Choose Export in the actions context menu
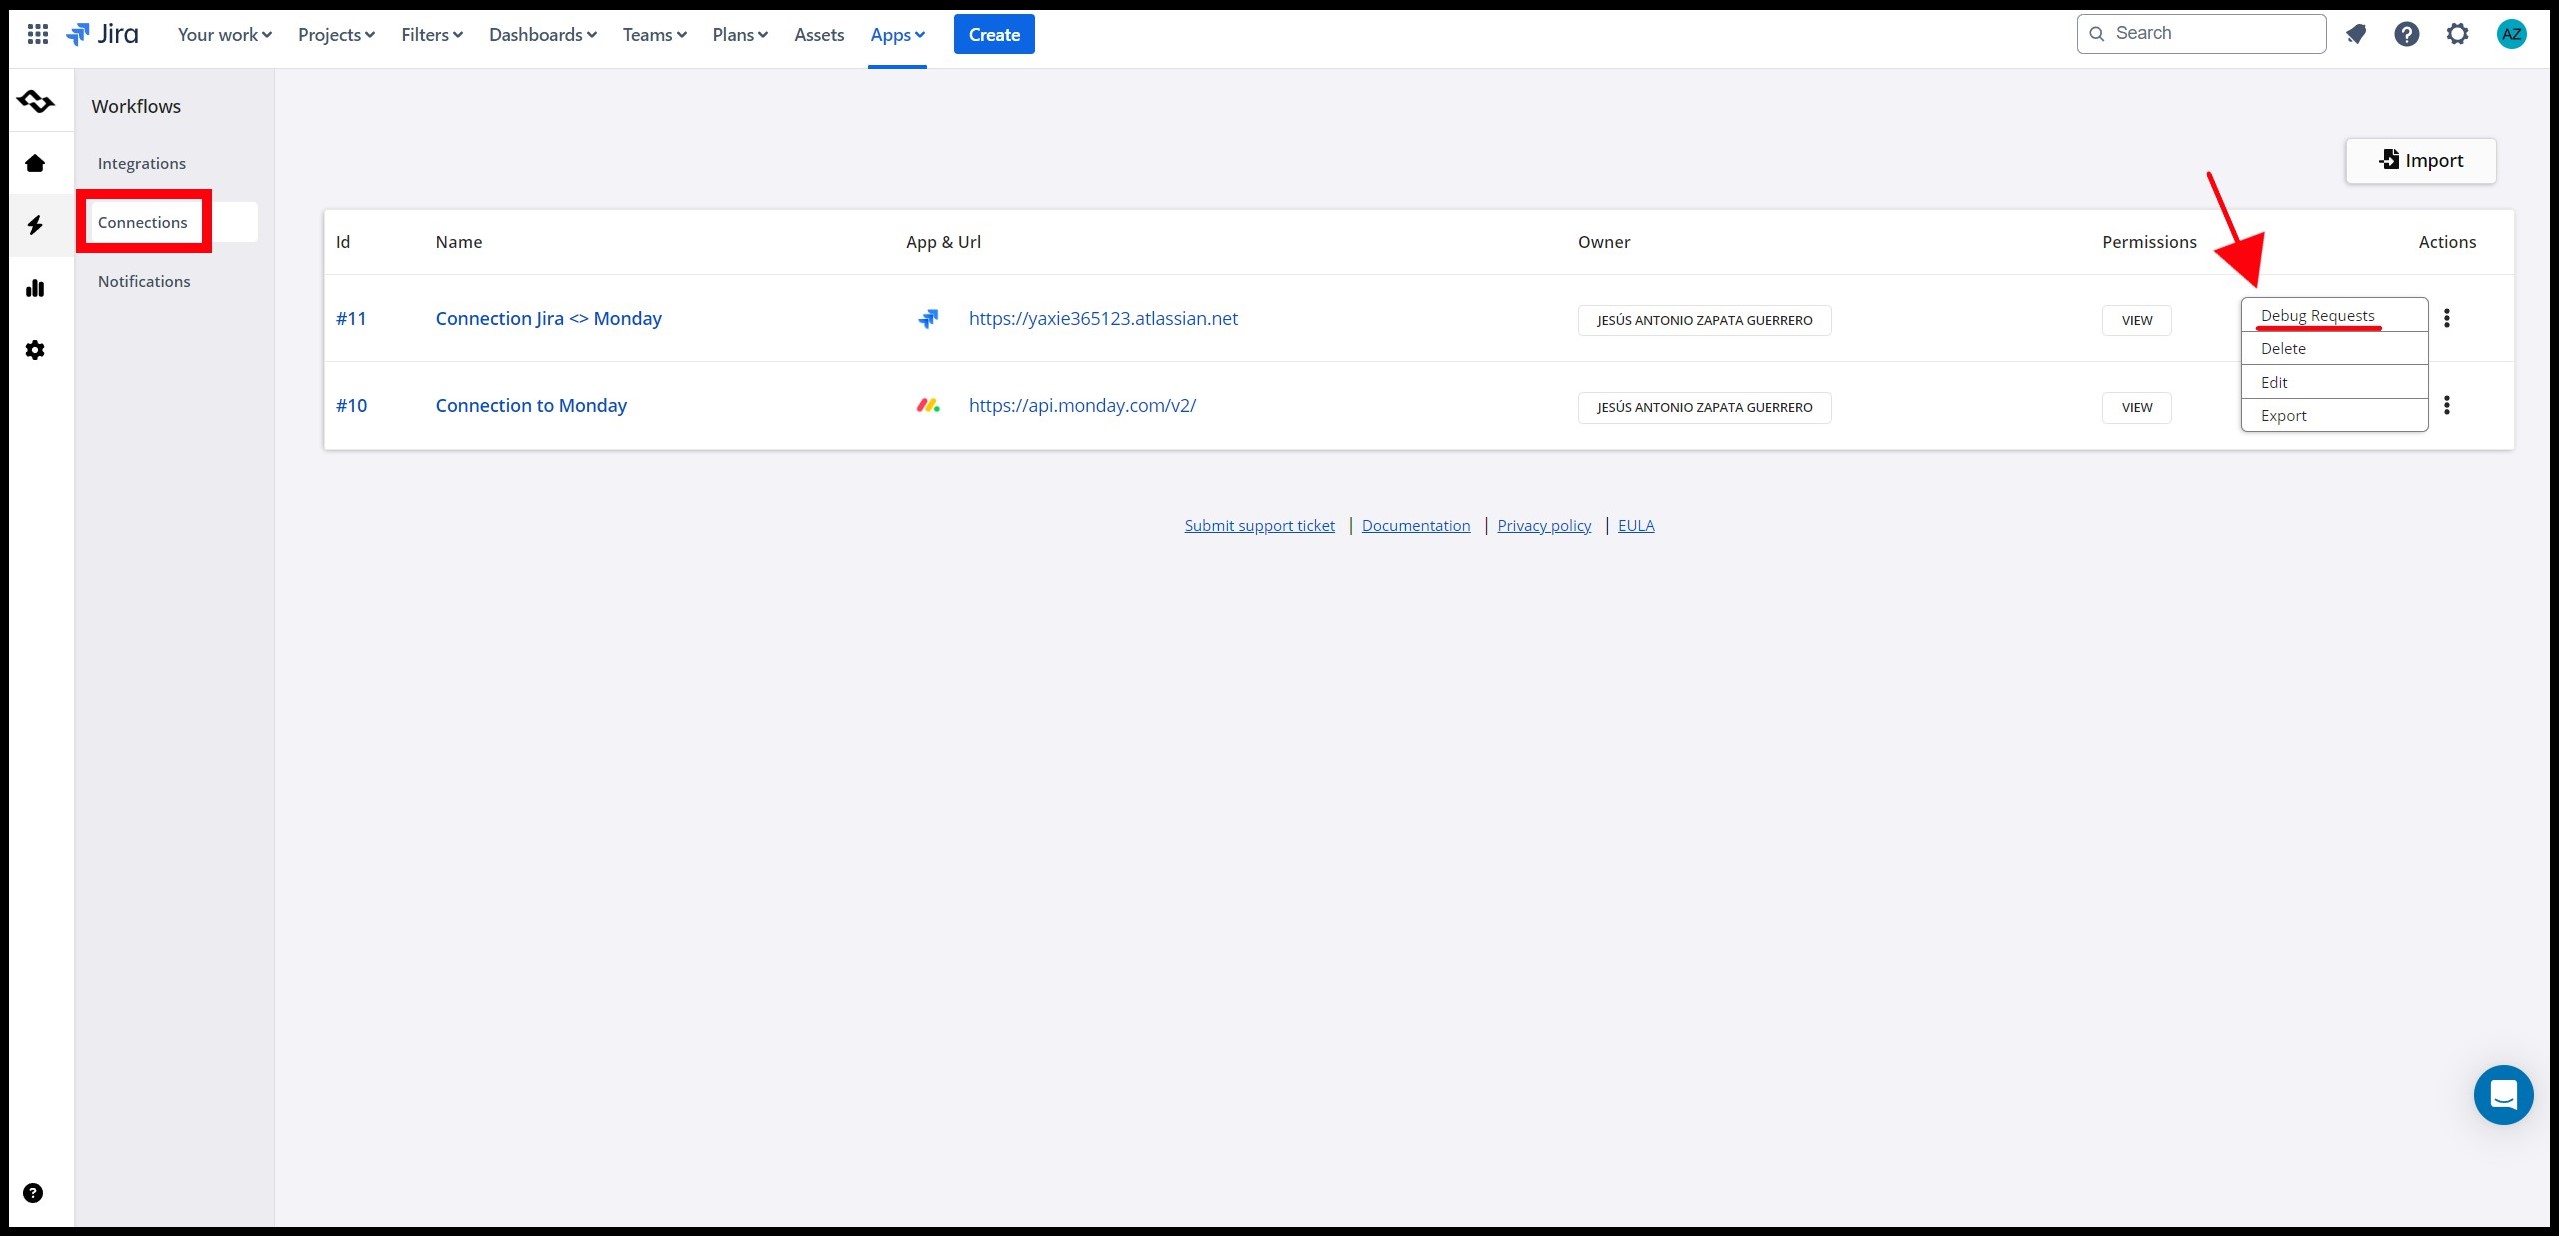Image resolution: width=2559 pixels, height=1236 pixels. point(2283,416)
